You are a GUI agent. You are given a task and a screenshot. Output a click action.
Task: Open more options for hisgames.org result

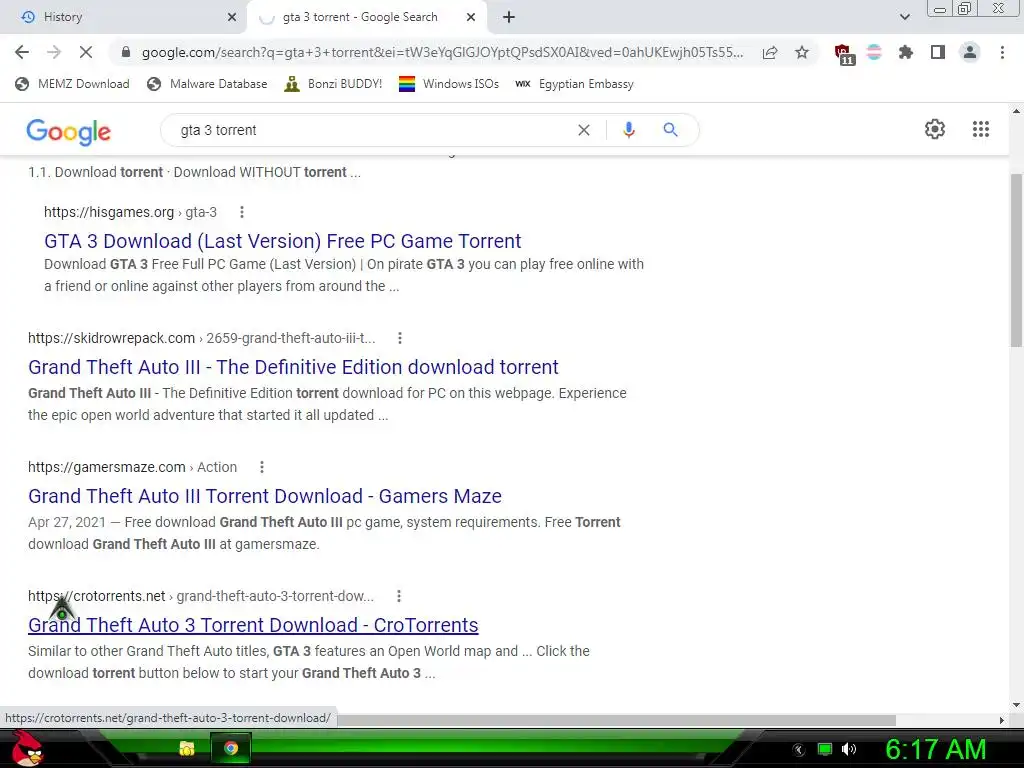[x=242, y=212]
